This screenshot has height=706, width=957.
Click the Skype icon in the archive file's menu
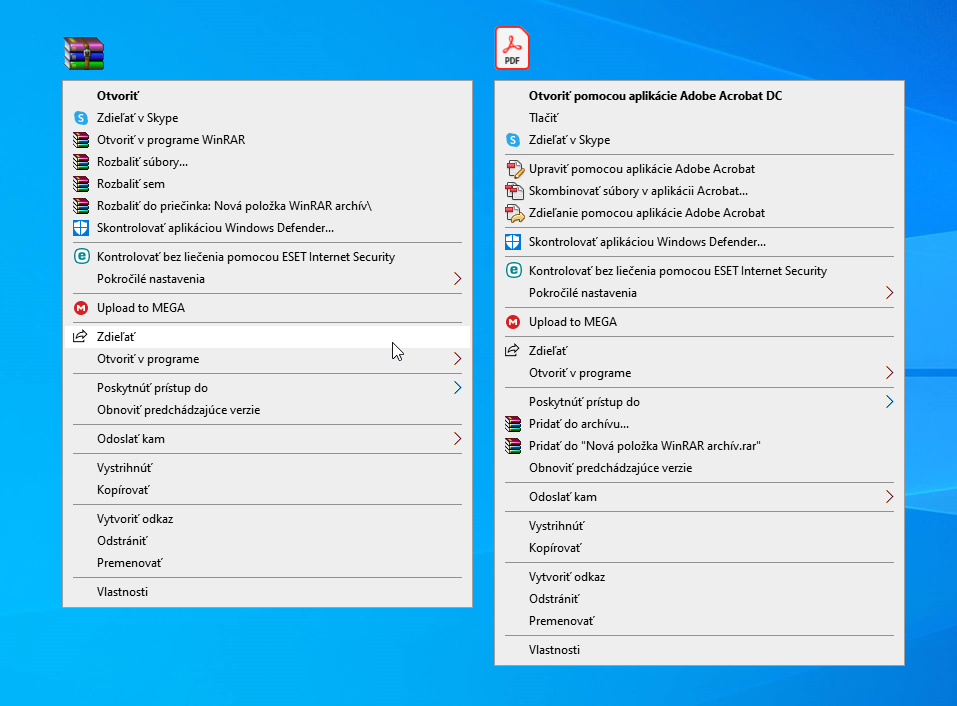pyautogui.click(x=81, y=118)
